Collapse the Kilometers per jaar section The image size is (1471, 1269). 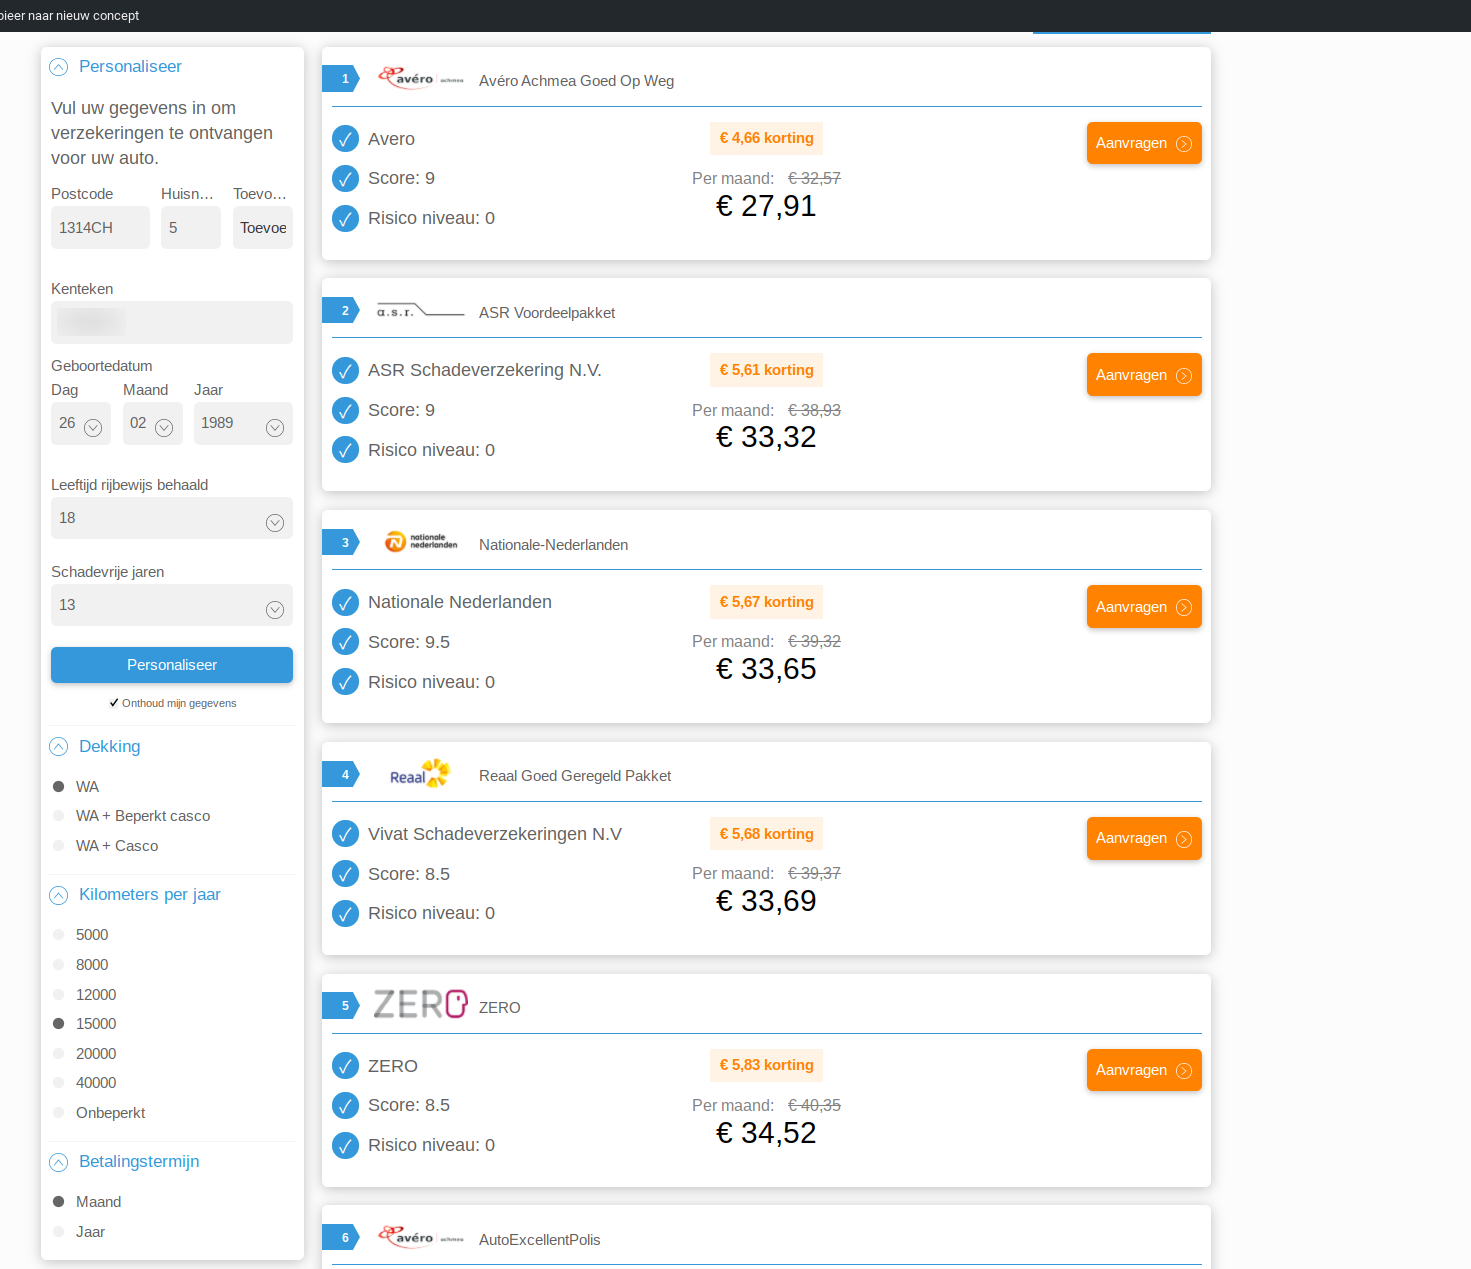pos(59,895)
